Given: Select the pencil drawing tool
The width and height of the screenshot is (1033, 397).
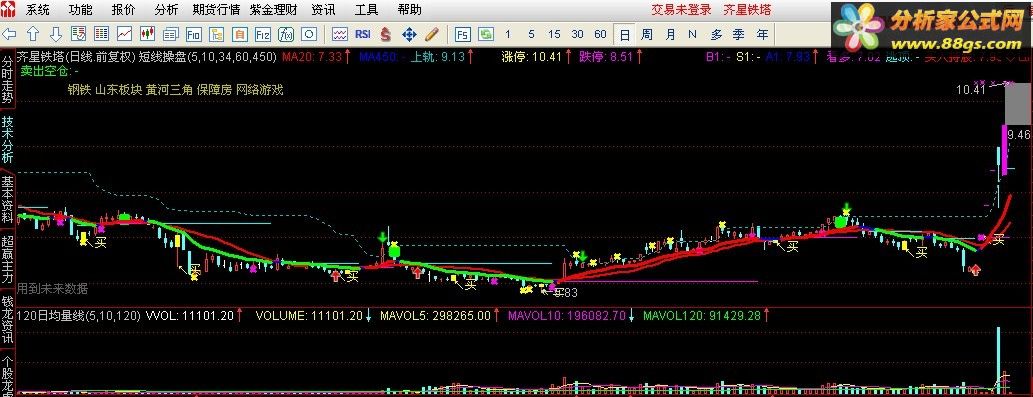Looking at the screenshot, I should click(x=432, y=34).
